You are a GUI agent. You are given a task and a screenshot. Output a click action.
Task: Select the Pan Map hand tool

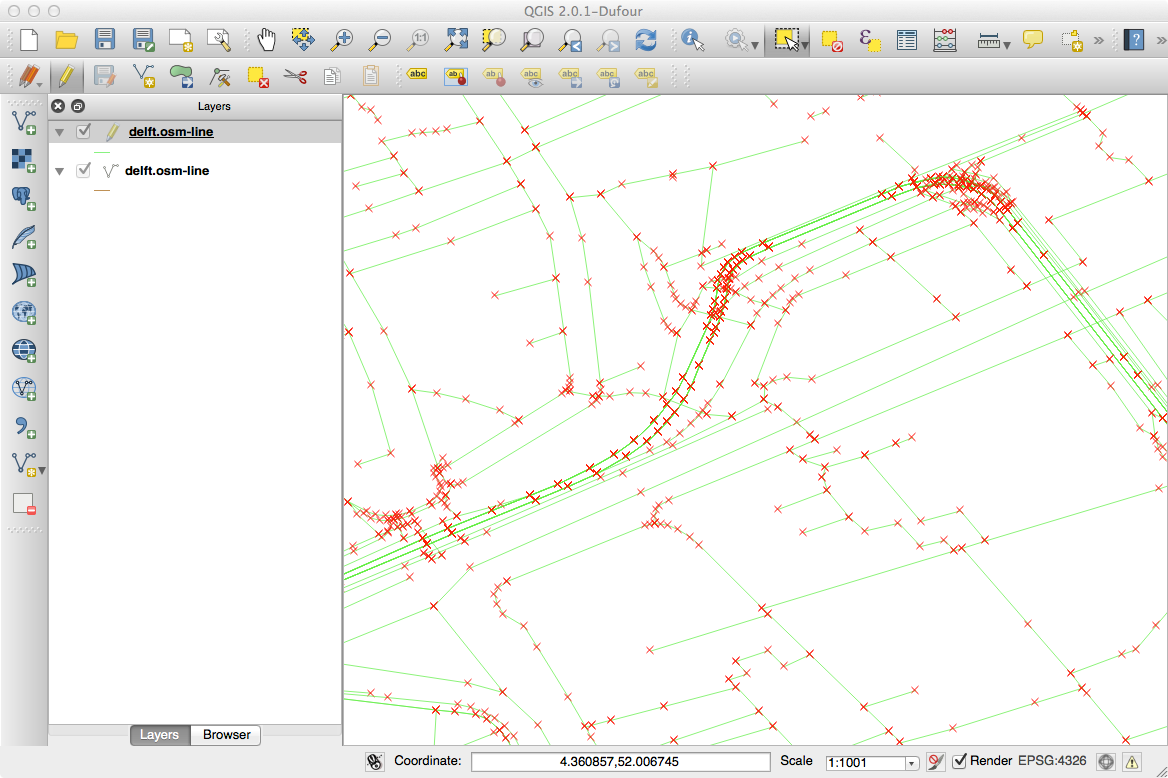pyautogui.click(x=266, y=40)
